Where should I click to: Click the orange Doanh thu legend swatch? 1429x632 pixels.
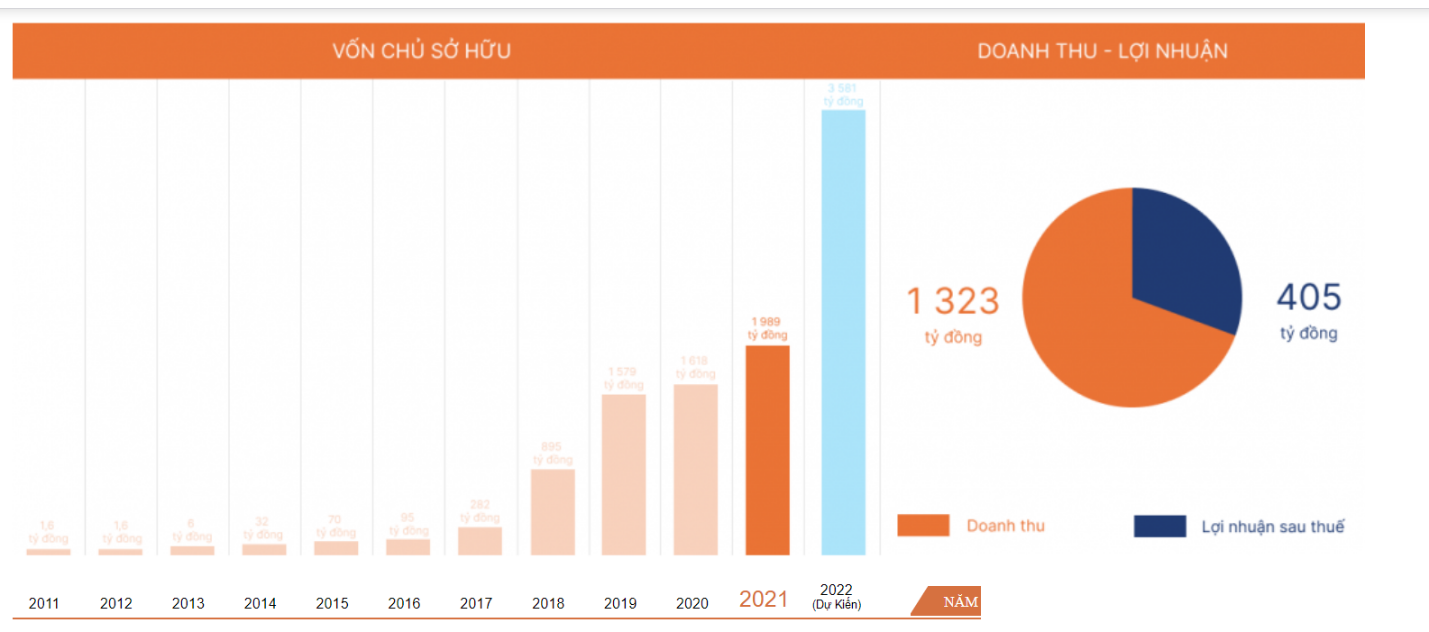(x=922, y=525)
